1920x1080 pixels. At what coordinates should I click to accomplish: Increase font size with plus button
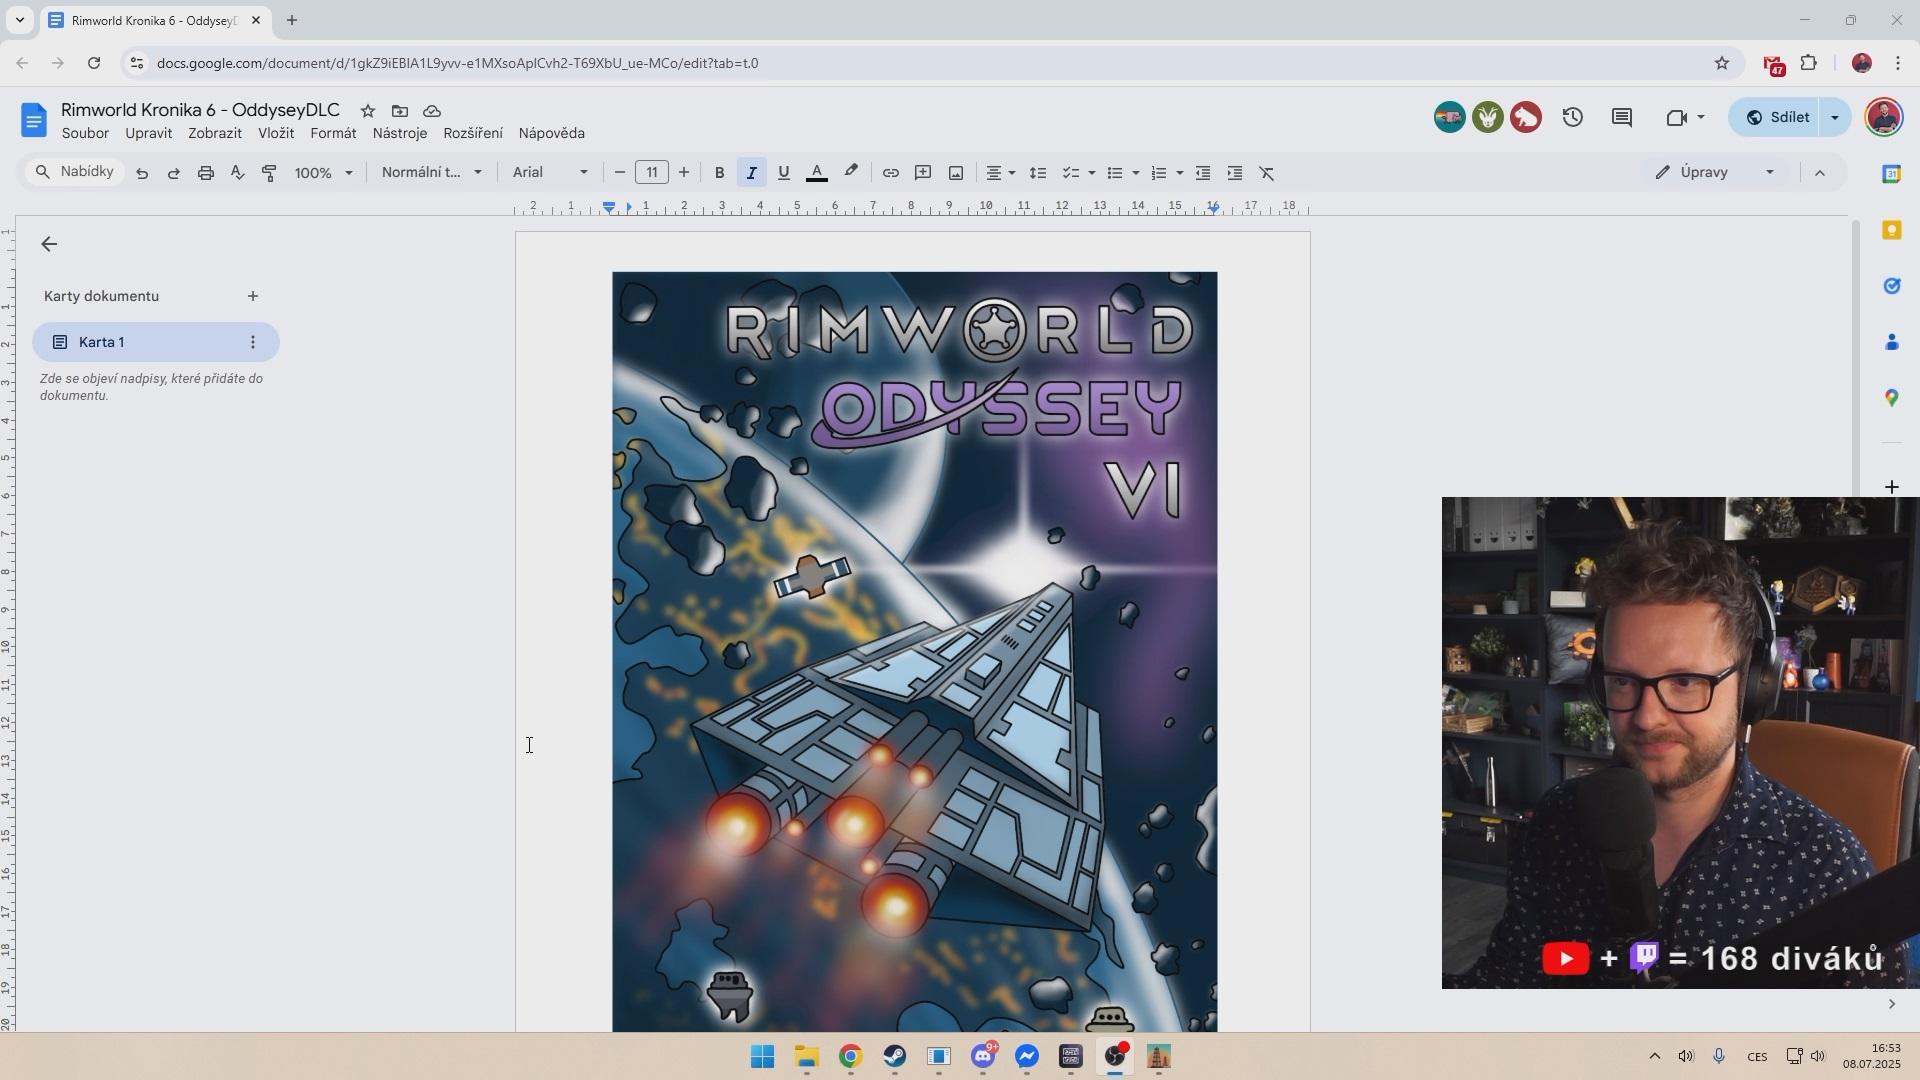click(684, 173)
